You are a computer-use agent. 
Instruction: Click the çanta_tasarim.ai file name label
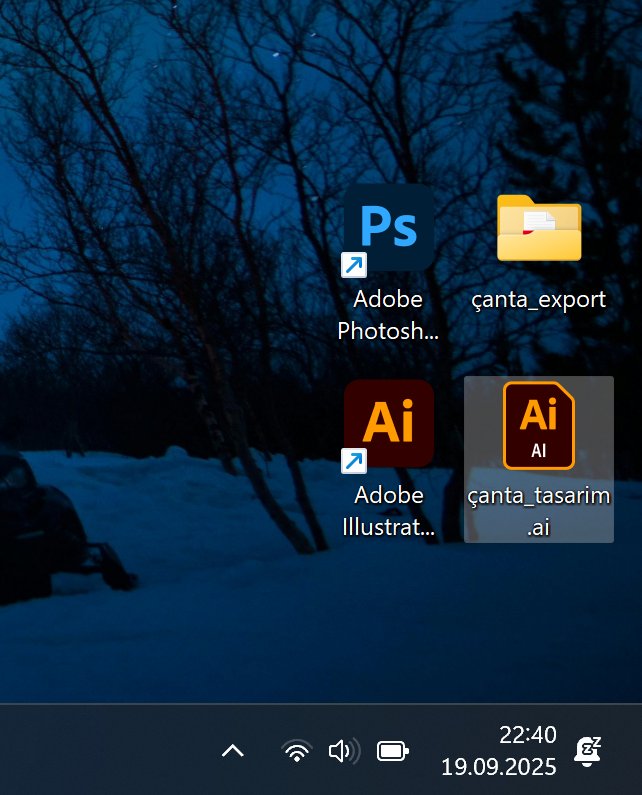click(x=539, y=511)
